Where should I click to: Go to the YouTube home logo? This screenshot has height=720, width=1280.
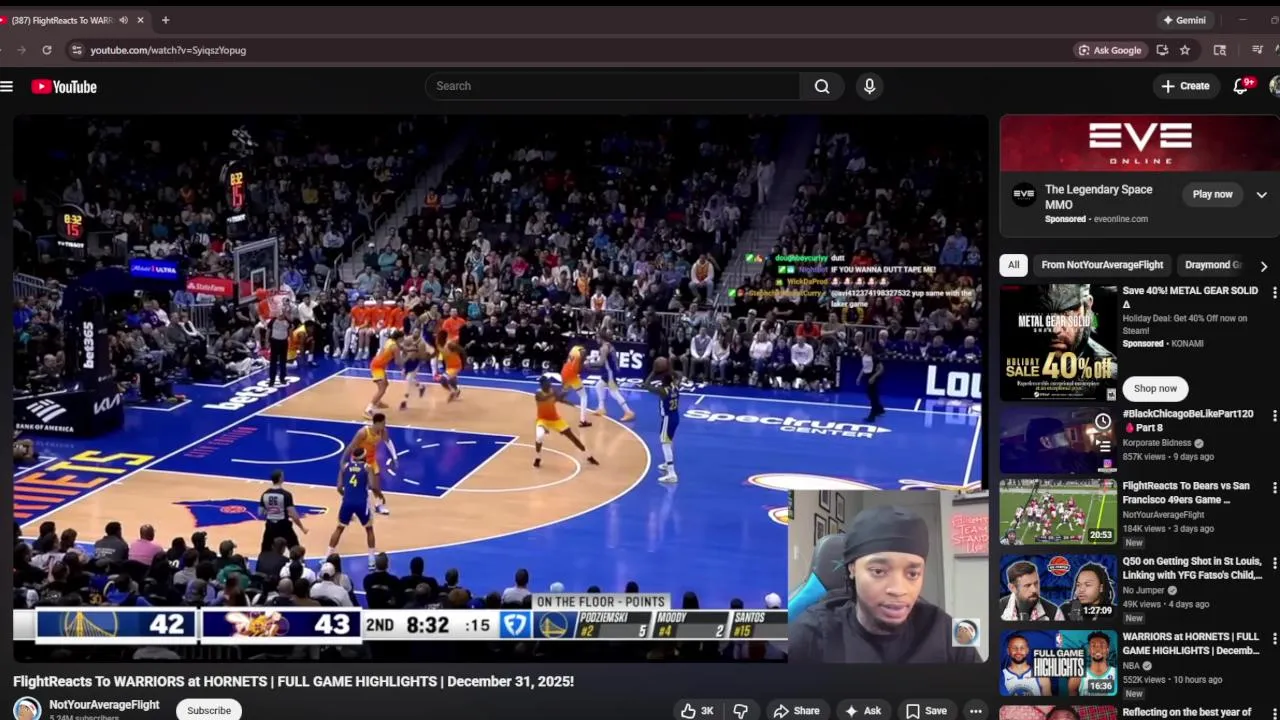[64, 87]
